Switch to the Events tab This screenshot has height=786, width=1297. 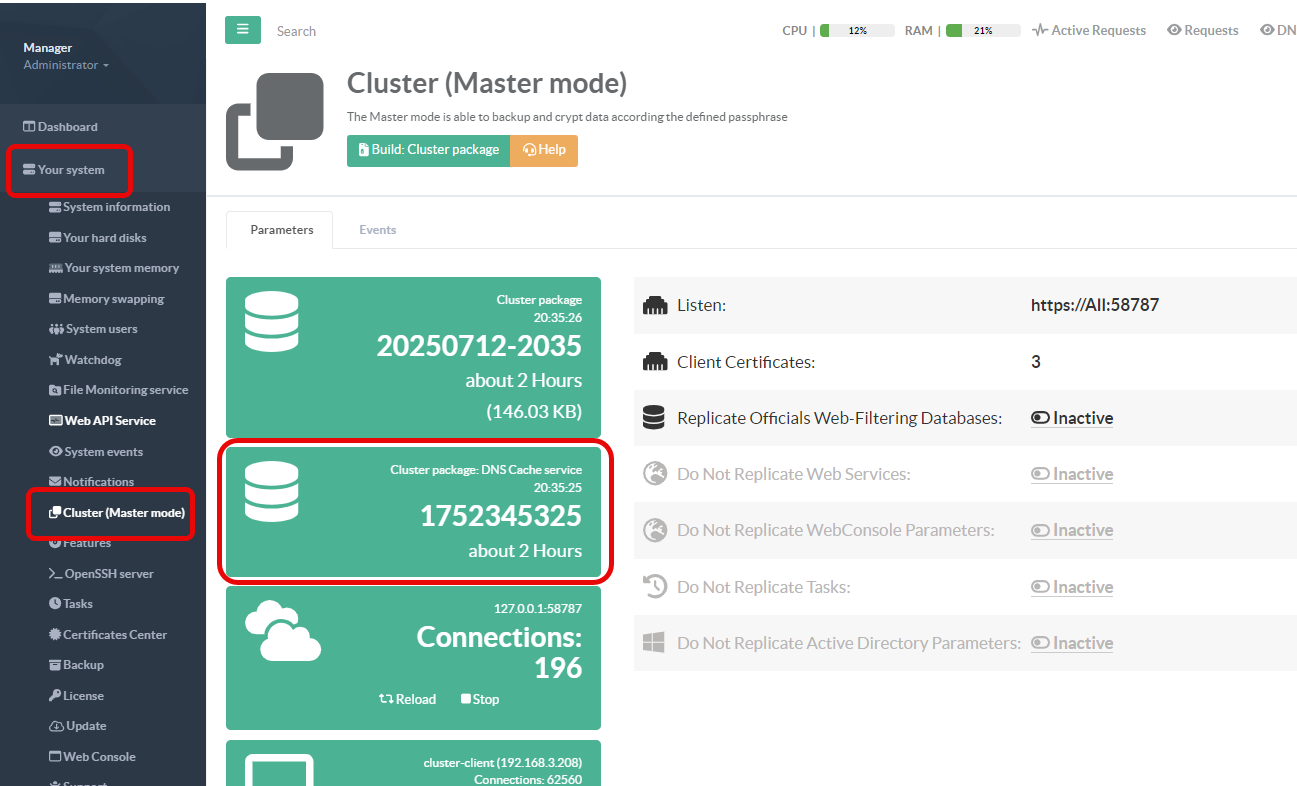point(377,230)
